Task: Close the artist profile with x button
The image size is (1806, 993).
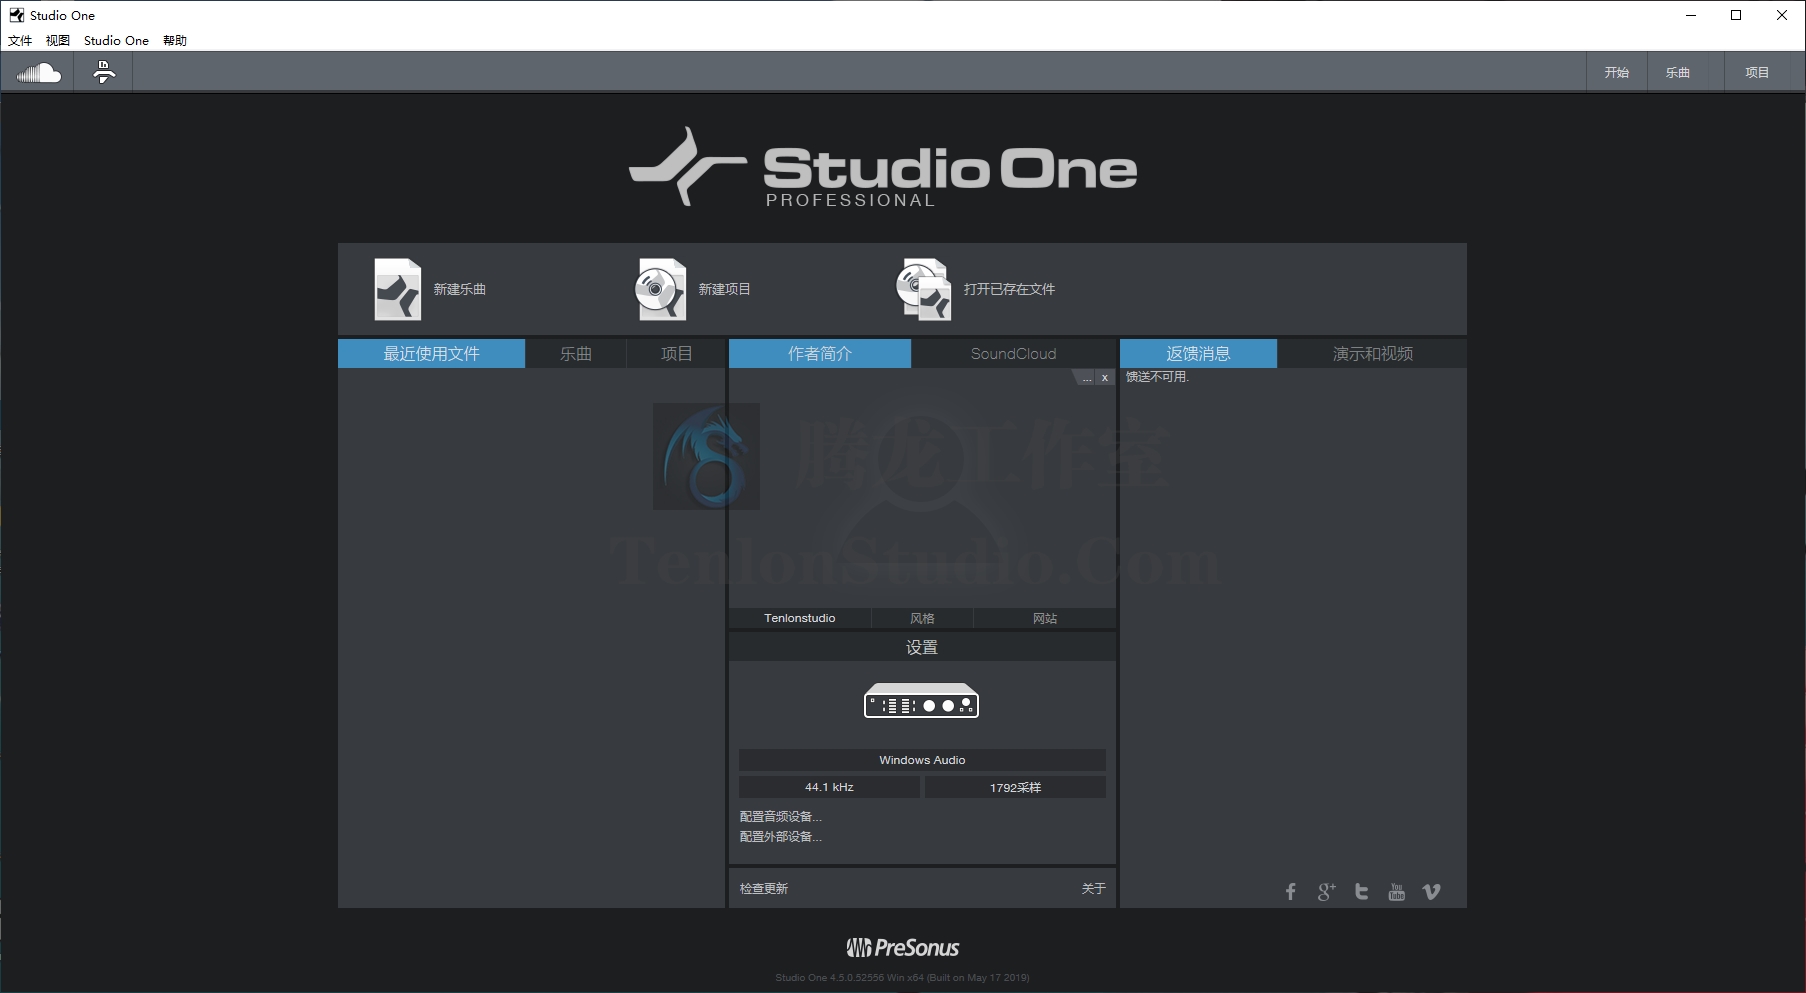Action: click(1104, 378)
